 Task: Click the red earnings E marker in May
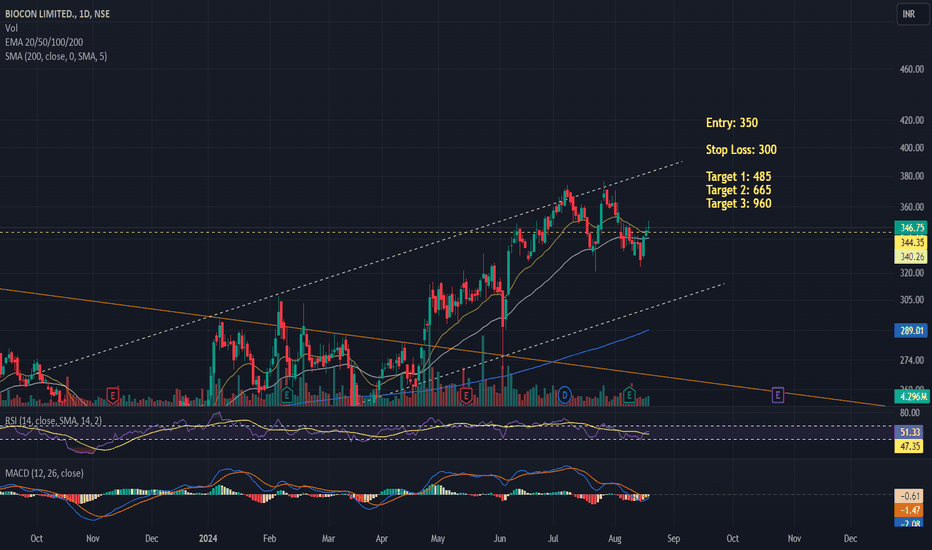466,394
